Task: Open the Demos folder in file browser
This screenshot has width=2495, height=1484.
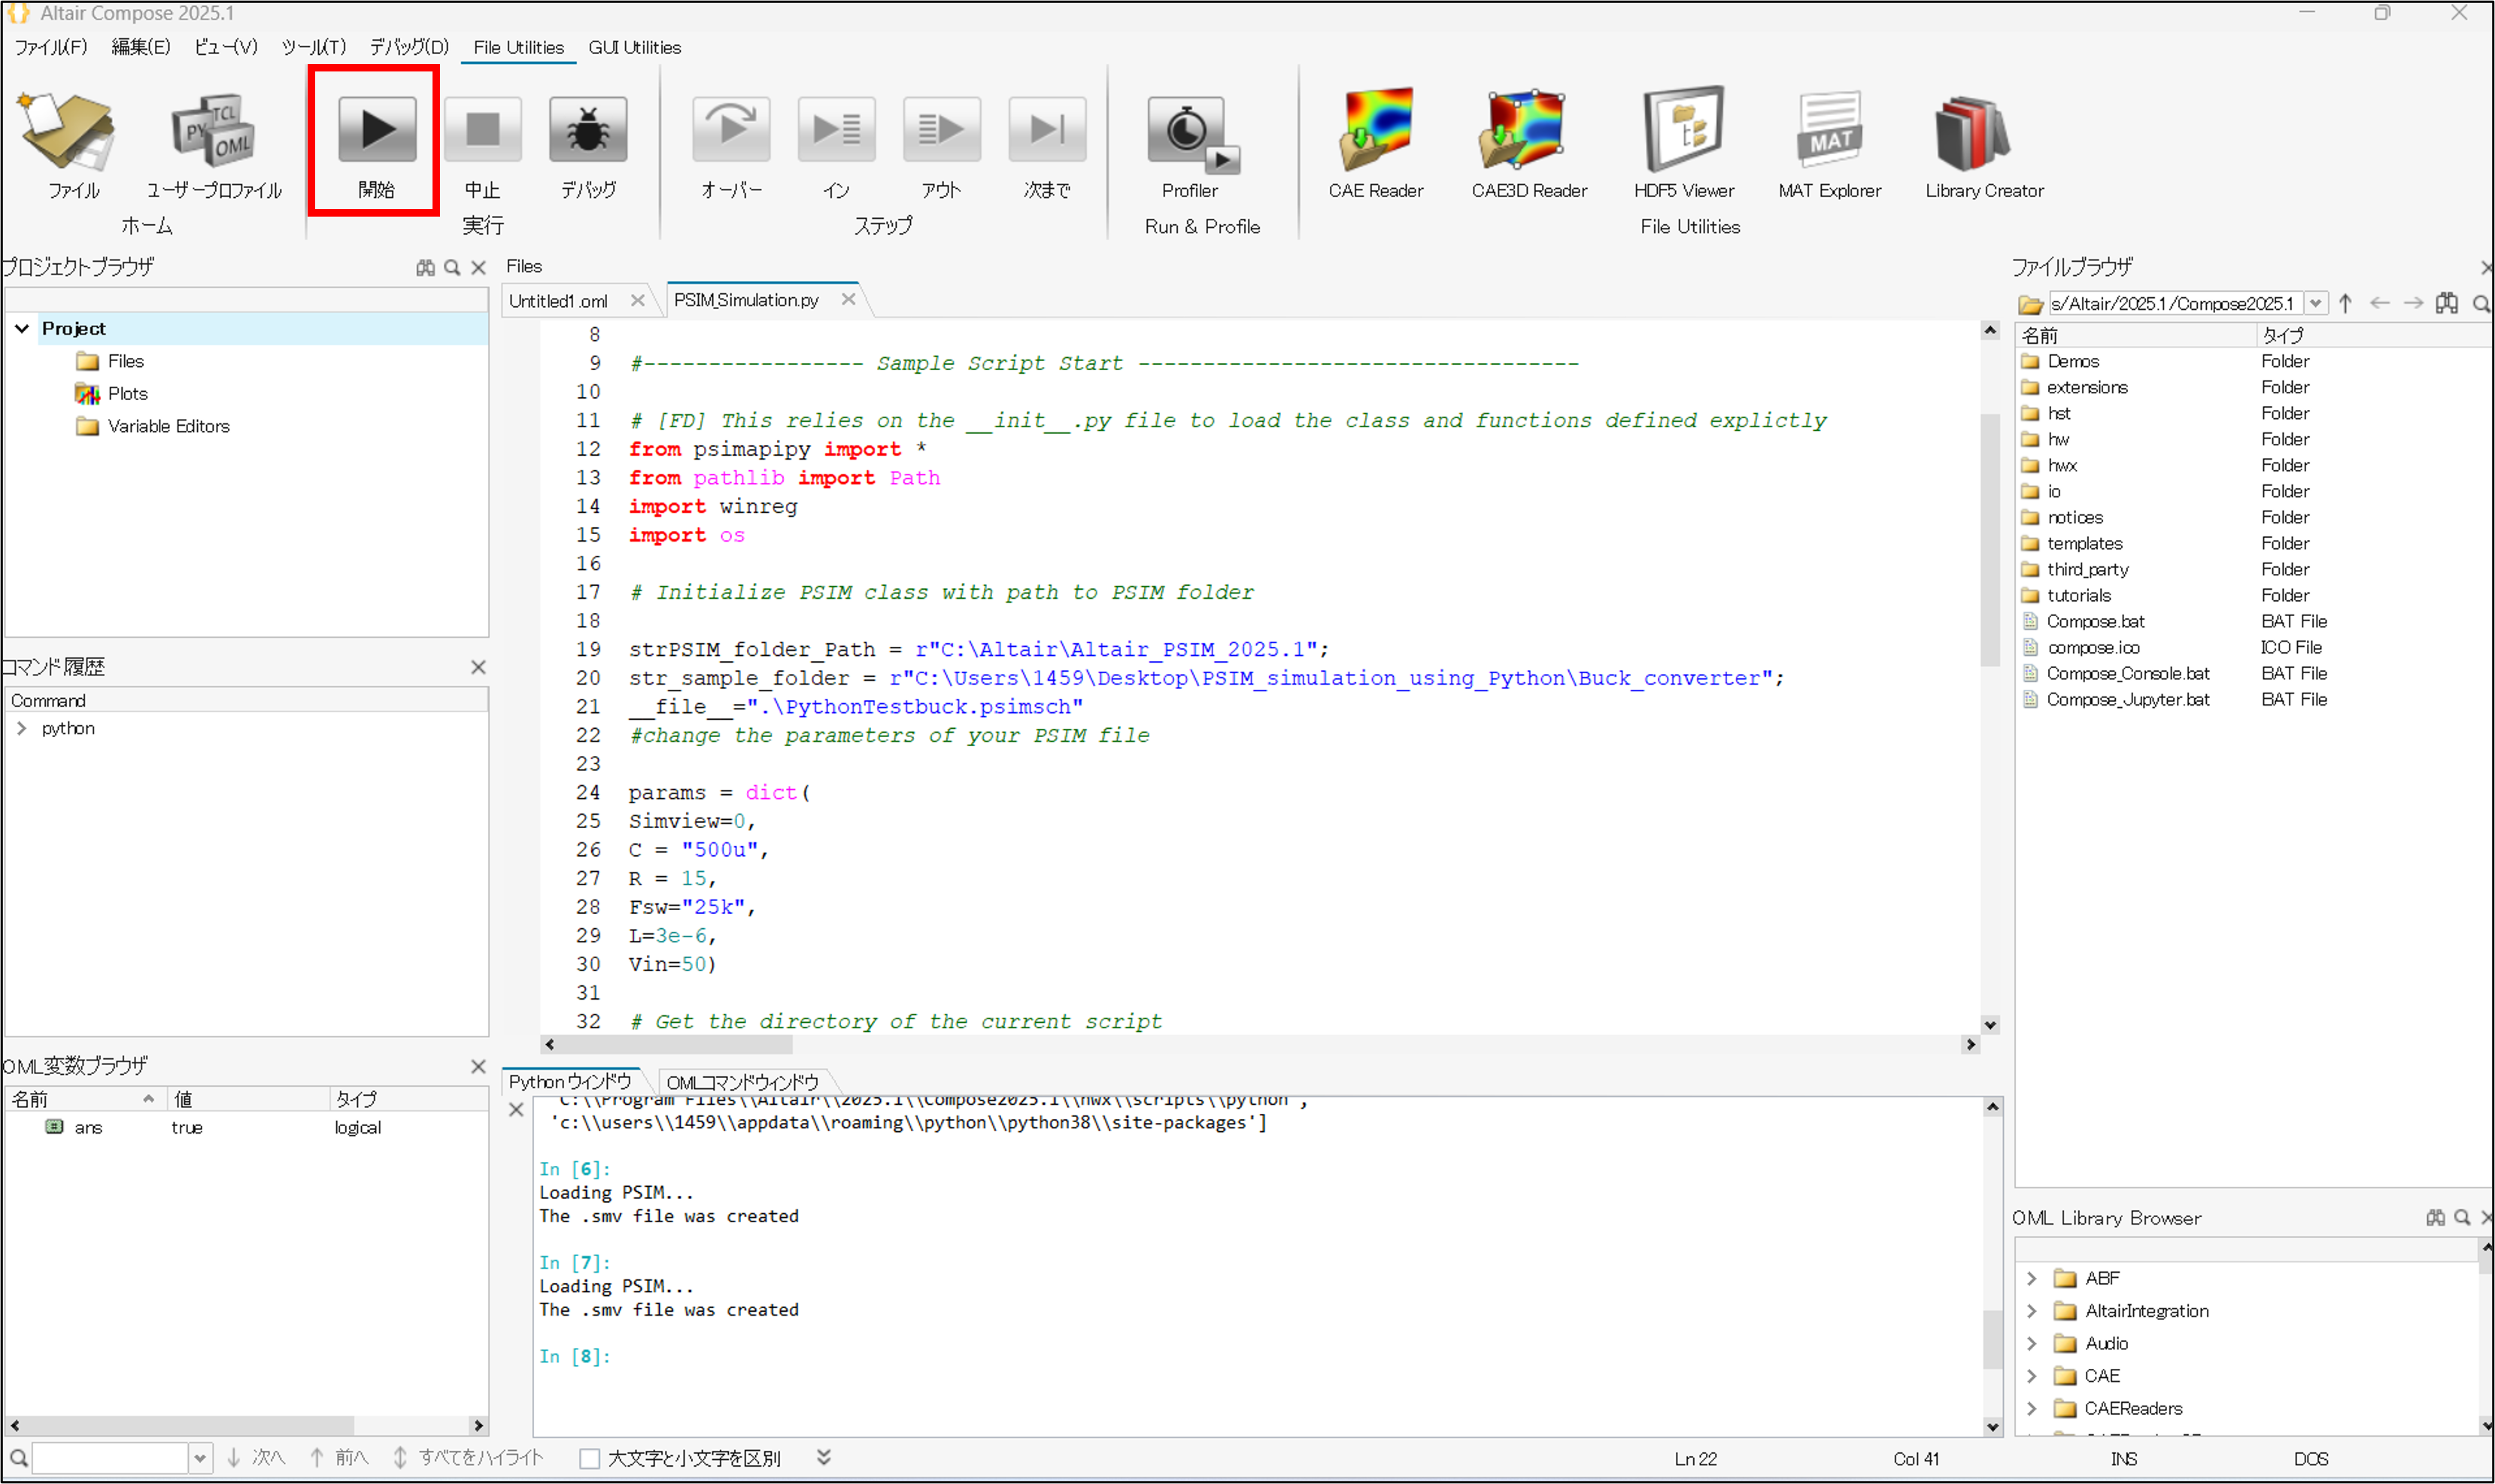Action: (x=2072, y=361)
